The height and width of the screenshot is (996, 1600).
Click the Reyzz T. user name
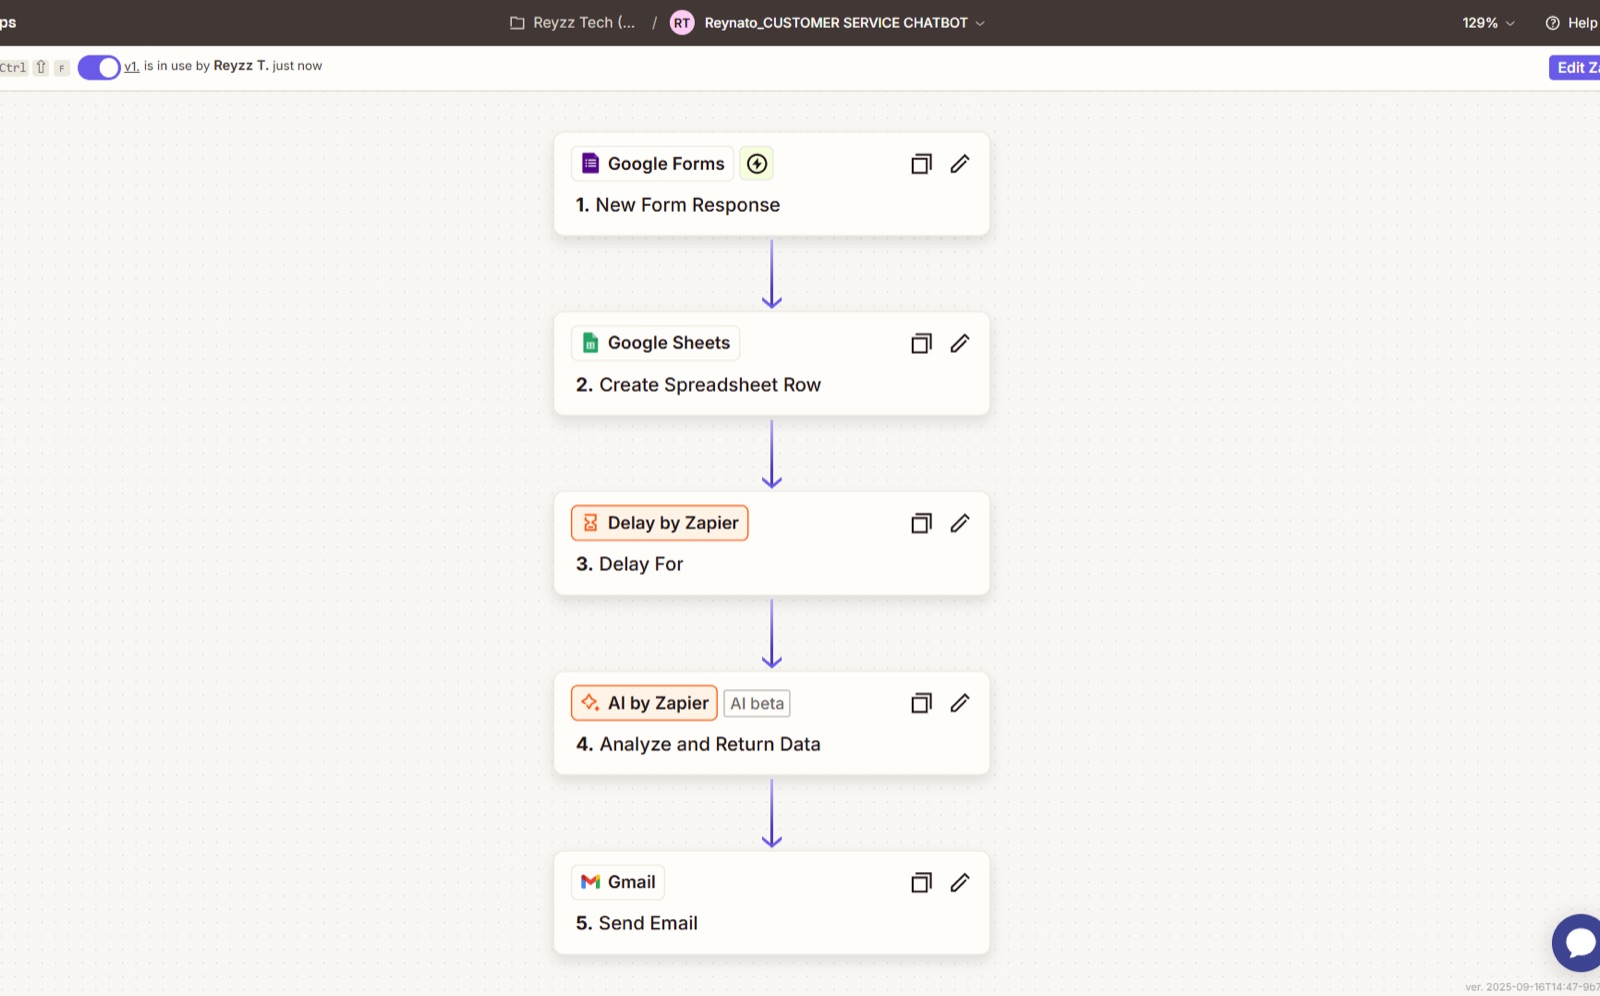[x=241, y=66]
